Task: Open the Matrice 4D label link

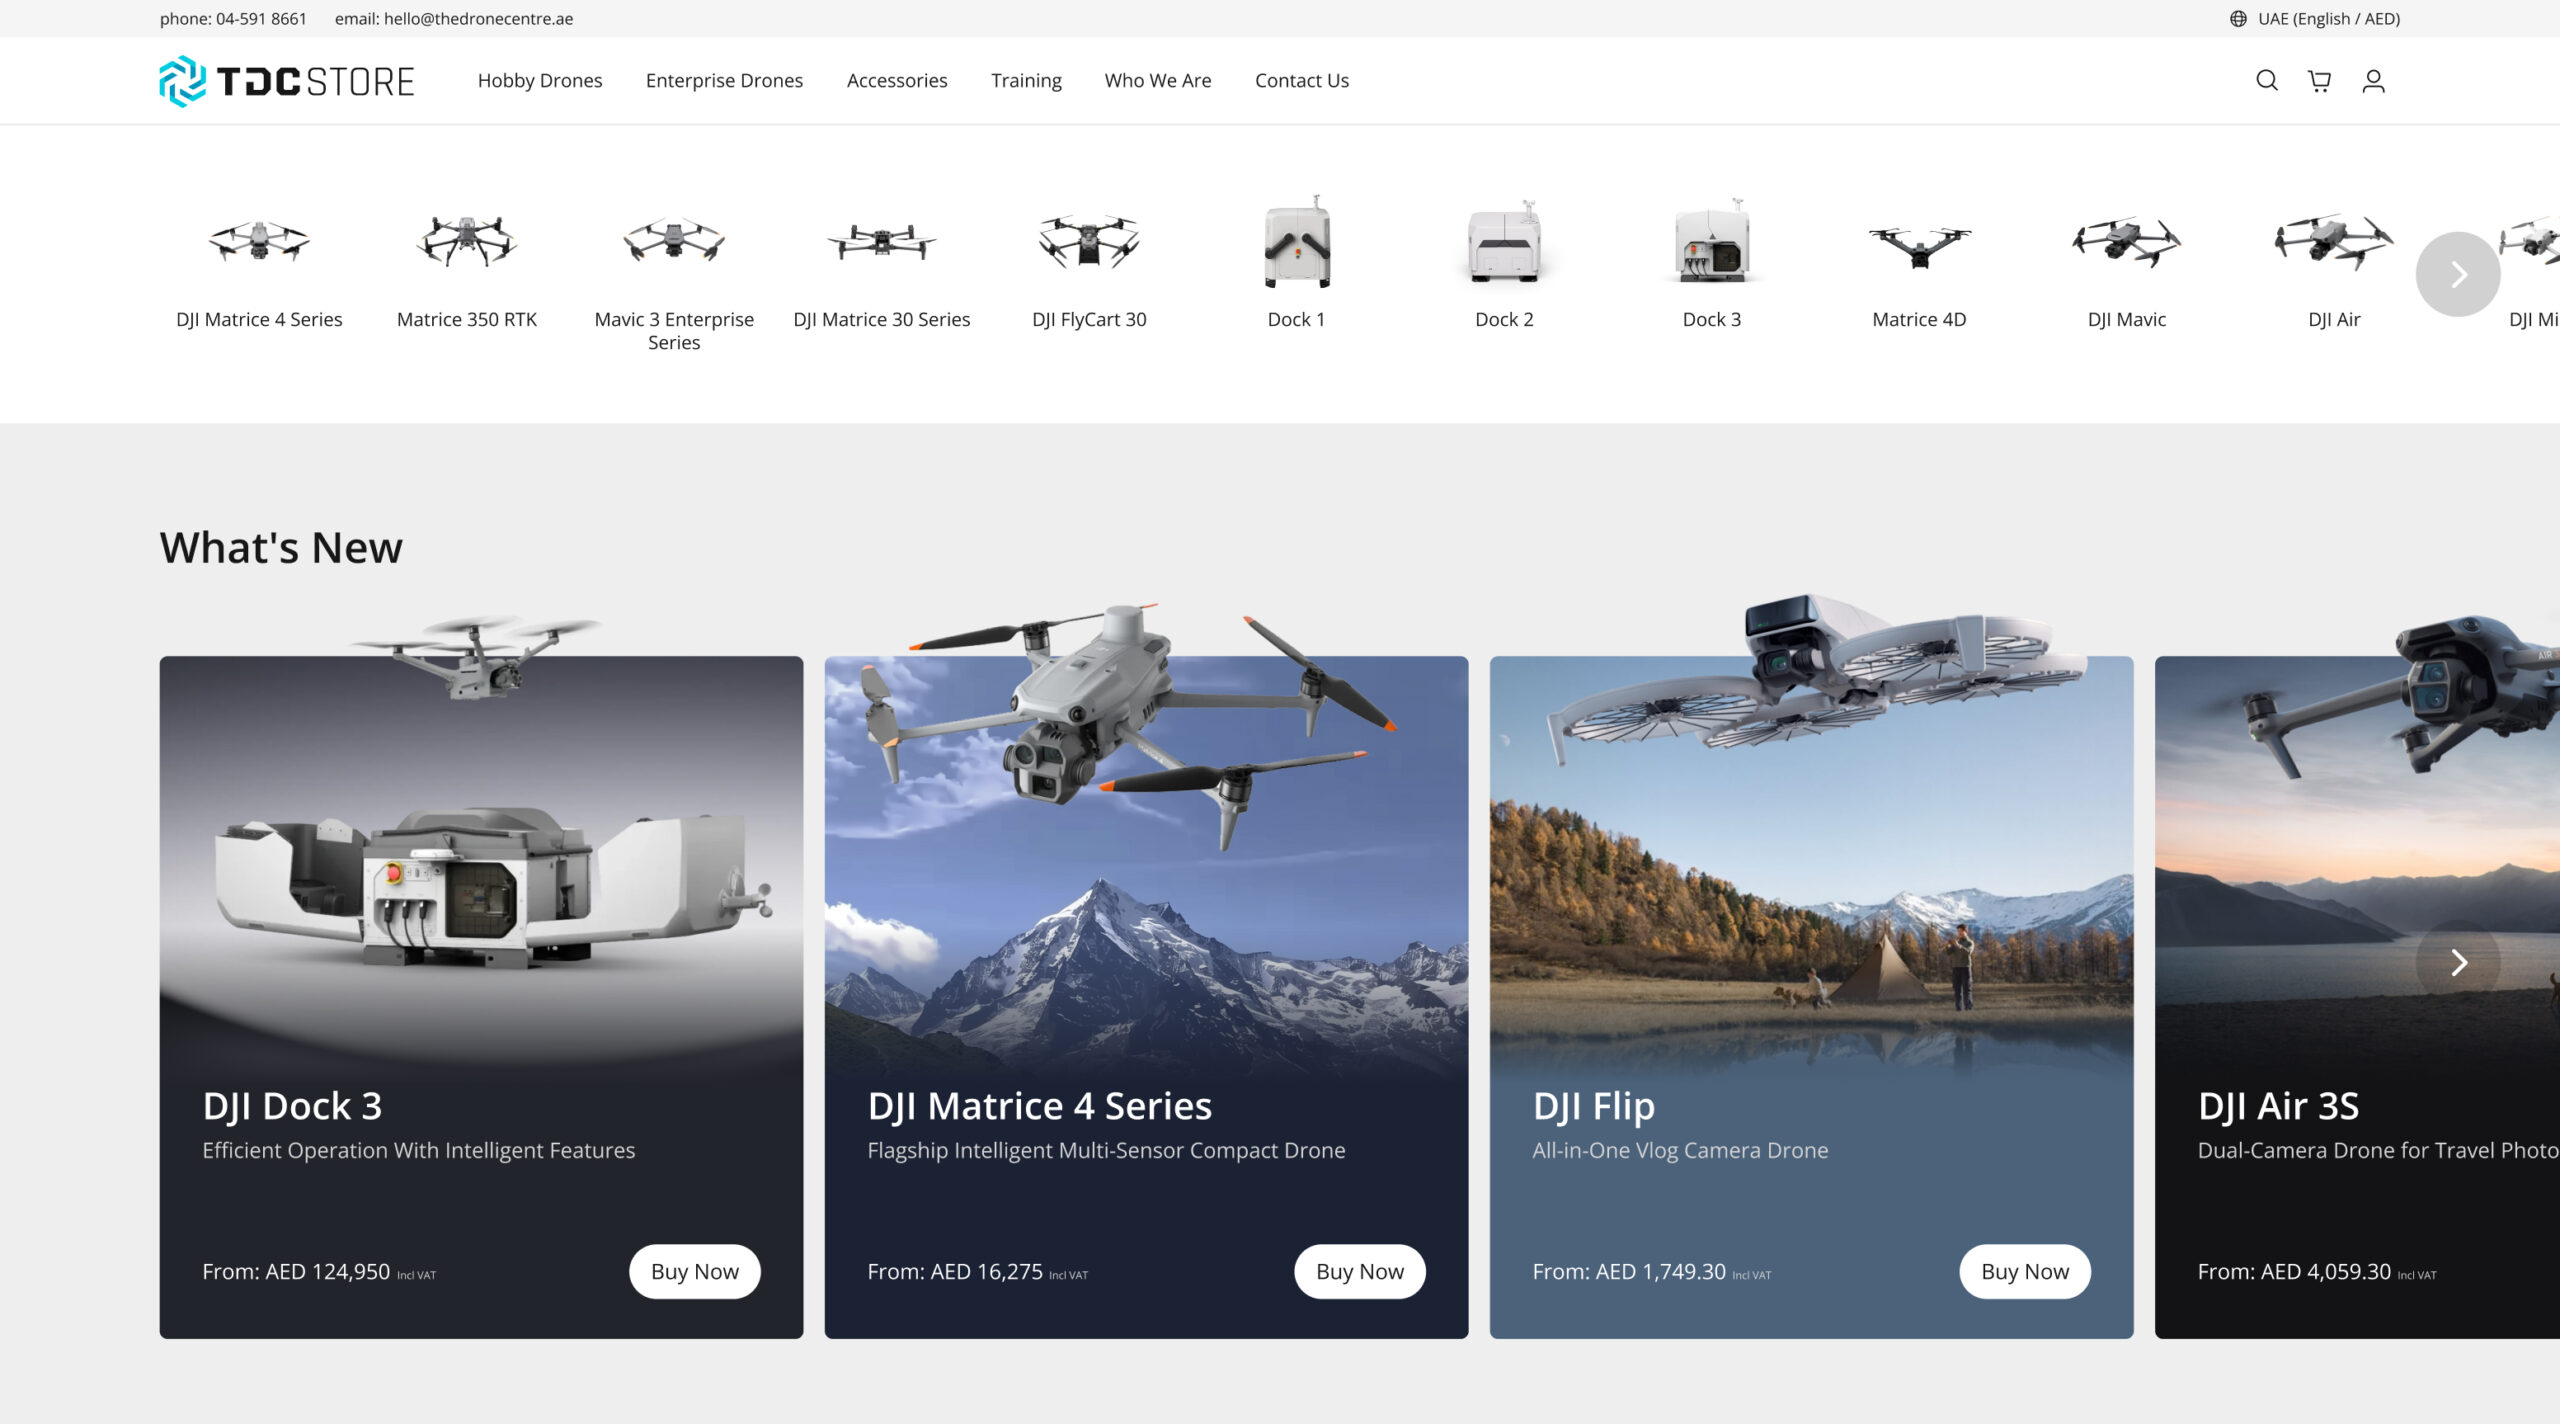Action: [1919, 320]
